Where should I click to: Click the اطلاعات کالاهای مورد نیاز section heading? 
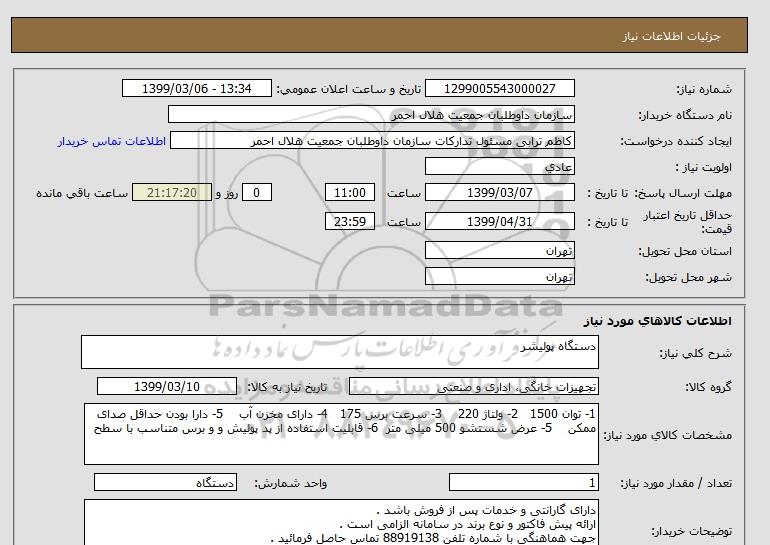click(658, 321)
